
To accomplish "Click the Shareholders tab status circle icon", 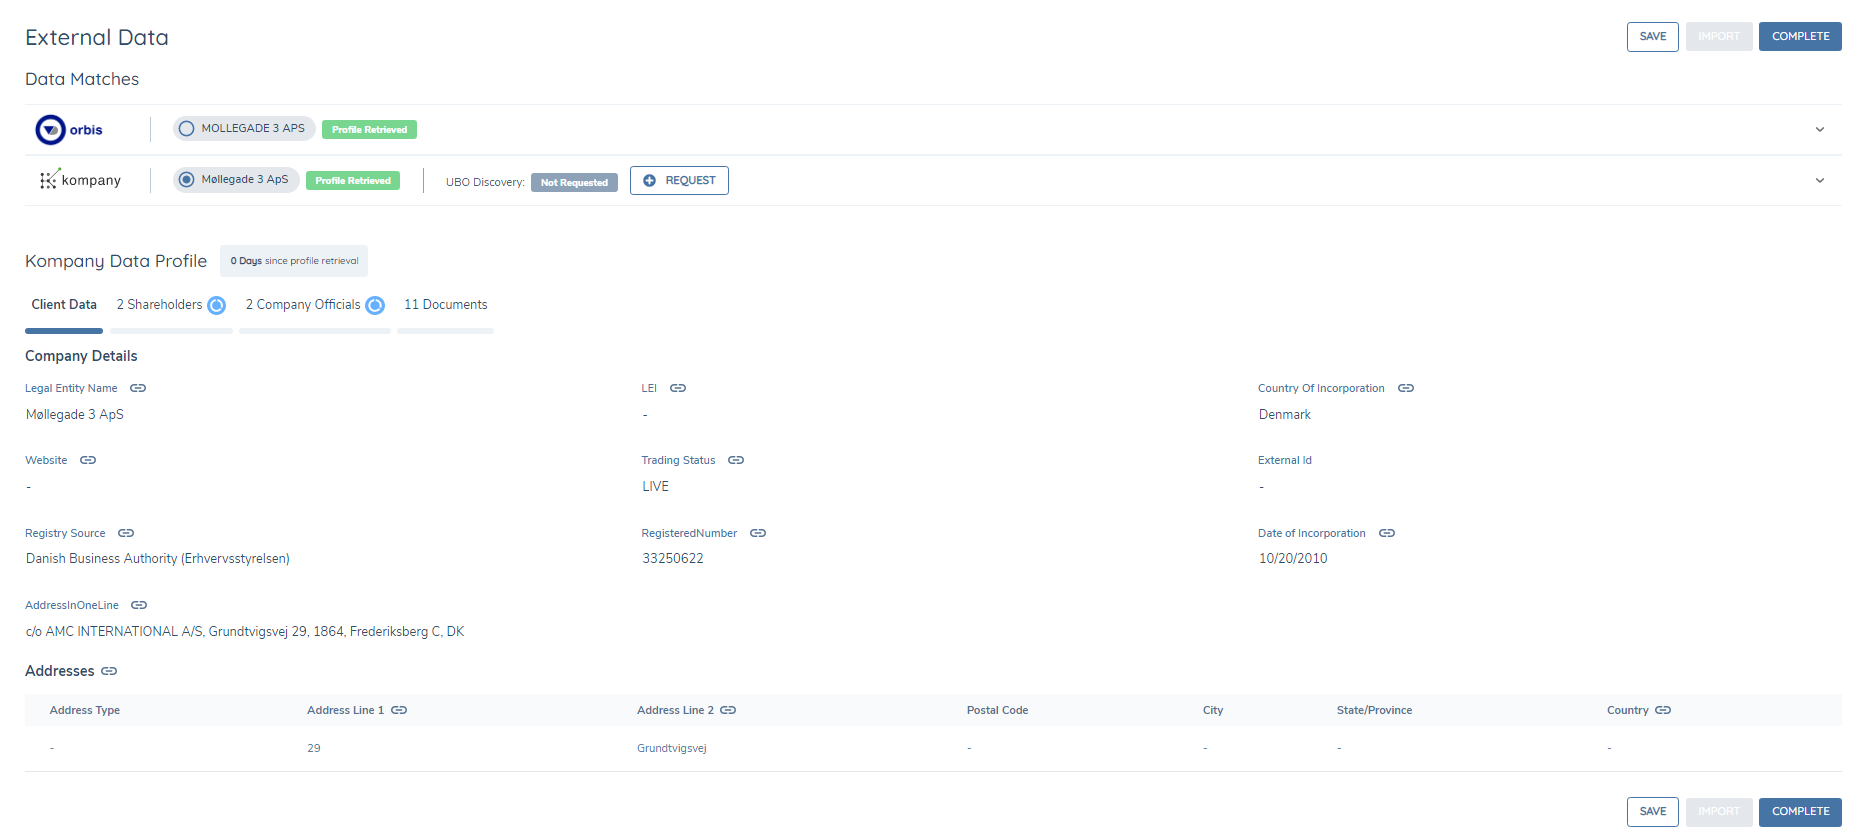I will [x=216, y=305].
